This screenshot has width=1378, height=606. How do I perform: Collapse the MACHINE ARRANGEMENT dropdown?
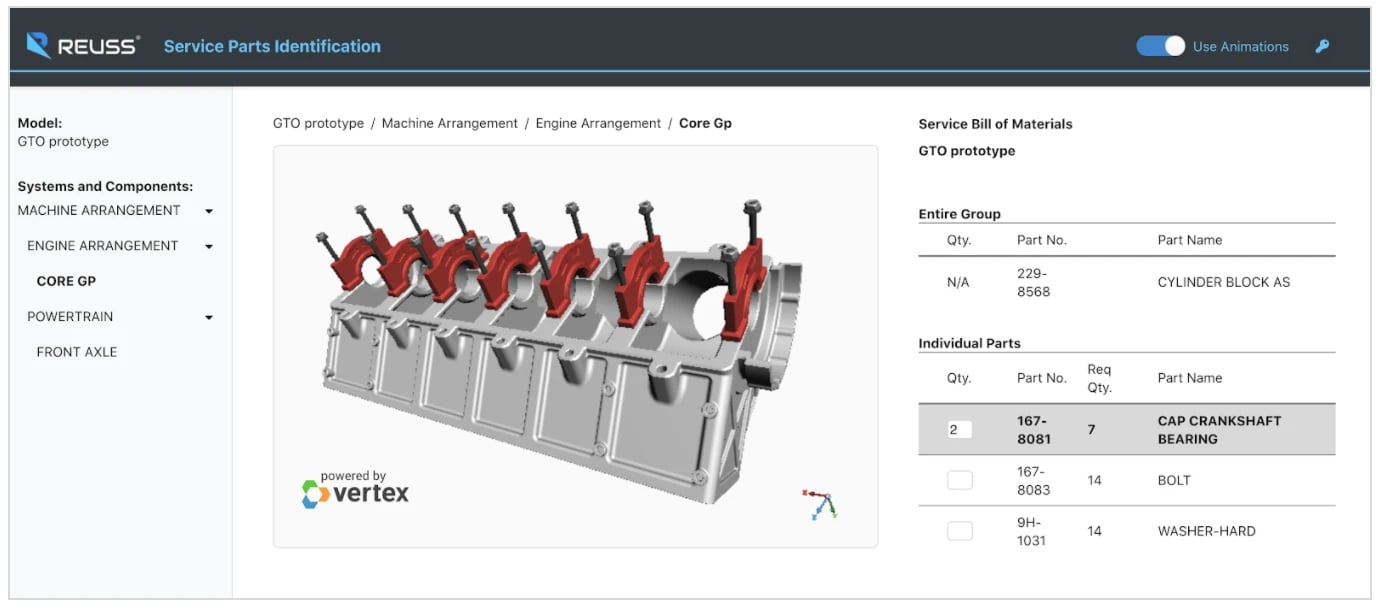pos(208,210)
